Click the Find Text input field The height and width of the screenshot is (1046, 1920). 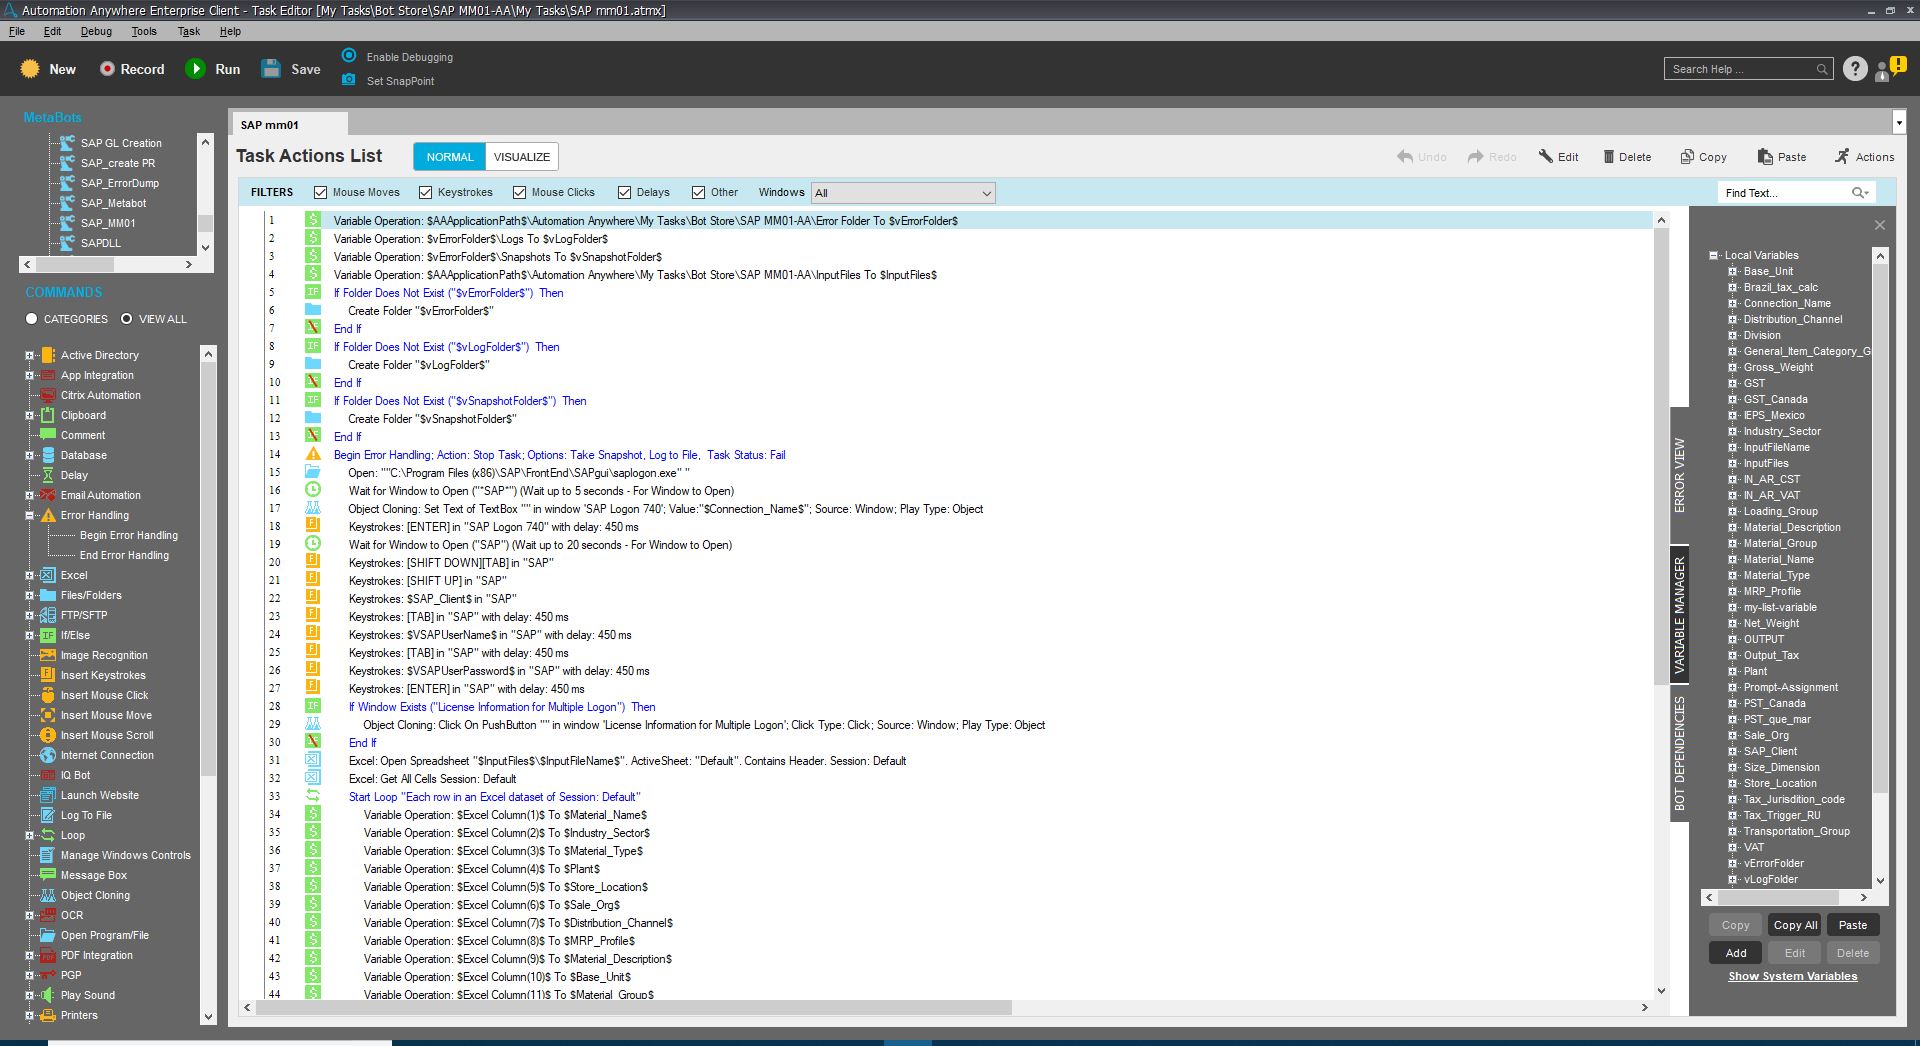pos(1784,193)
